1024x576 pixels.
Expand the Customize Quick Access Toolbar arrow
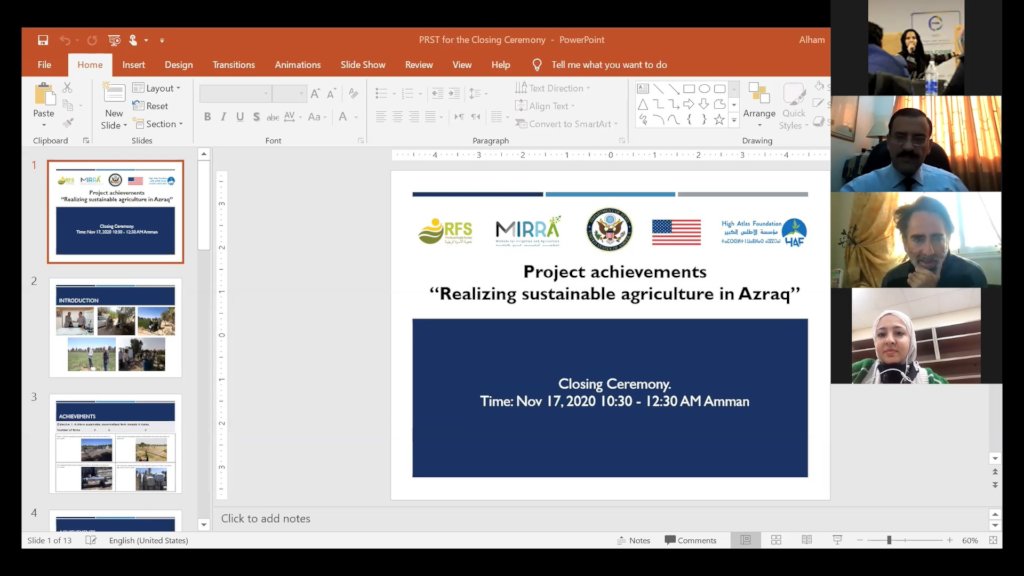162,40
